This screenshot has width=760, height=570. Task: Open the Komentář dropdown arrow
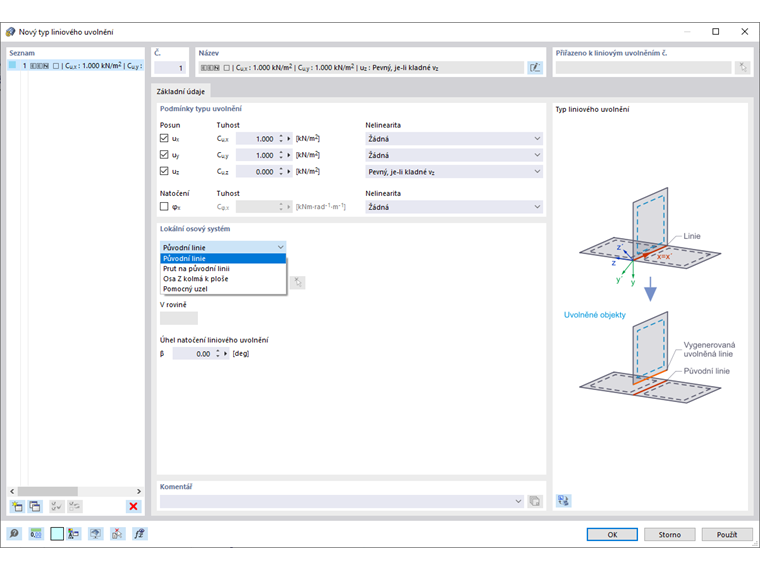tap(518, 501)
